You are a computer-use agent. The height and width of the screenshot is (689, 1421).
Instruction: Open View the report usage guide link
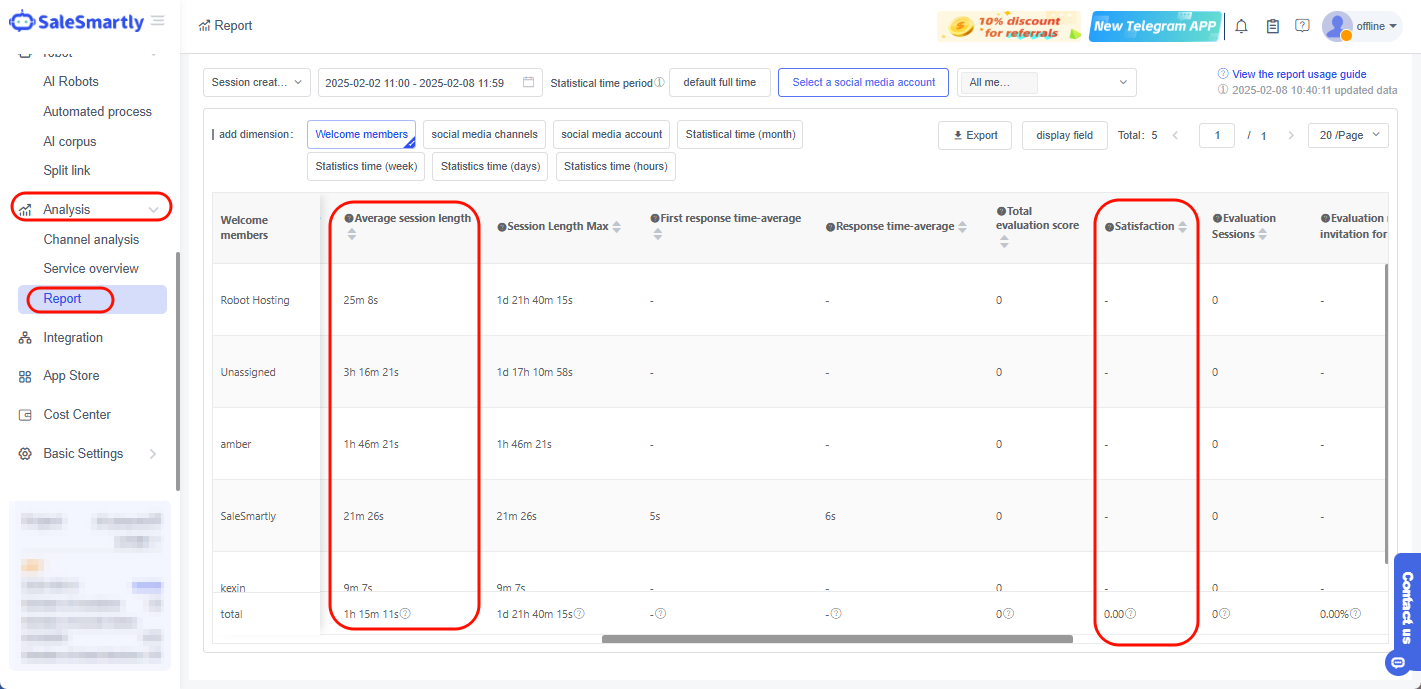click(1298, 74)
